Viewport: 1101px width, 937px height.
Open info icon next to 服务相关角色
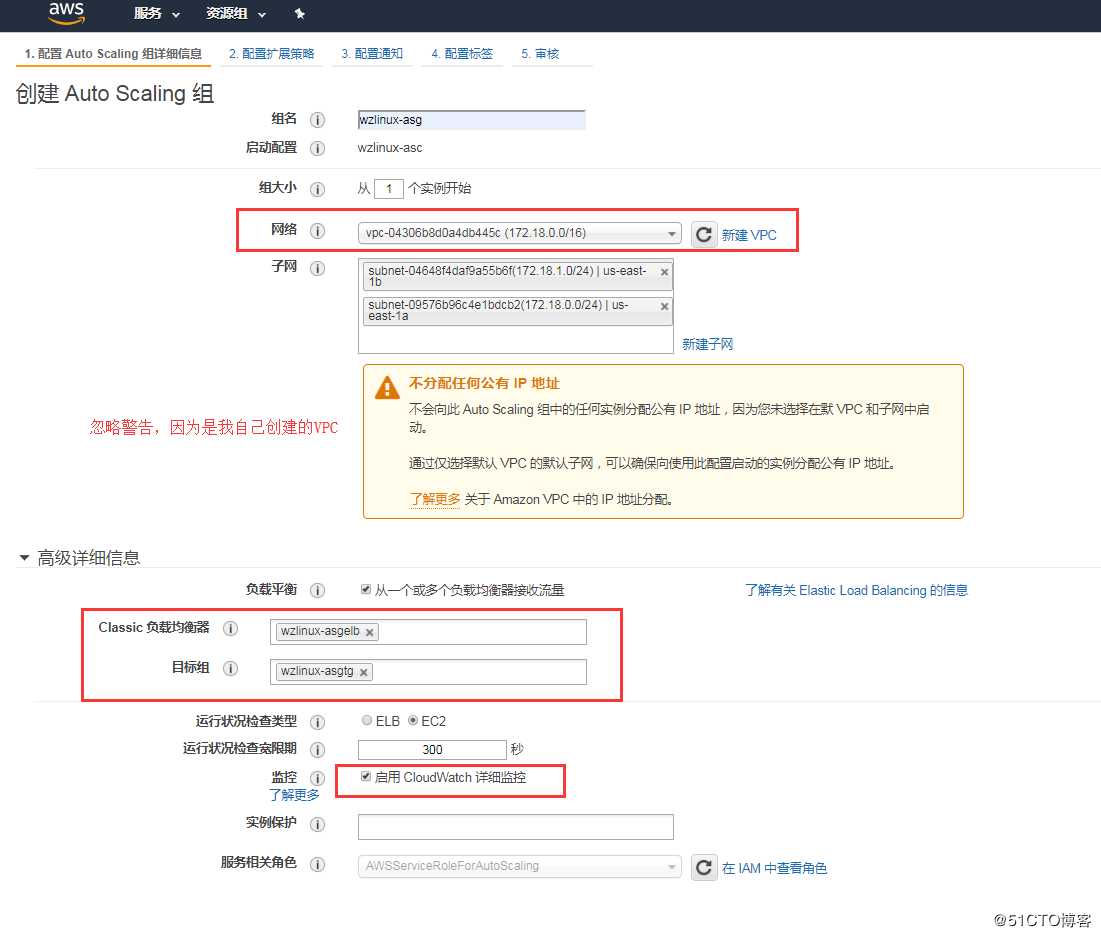317,864
